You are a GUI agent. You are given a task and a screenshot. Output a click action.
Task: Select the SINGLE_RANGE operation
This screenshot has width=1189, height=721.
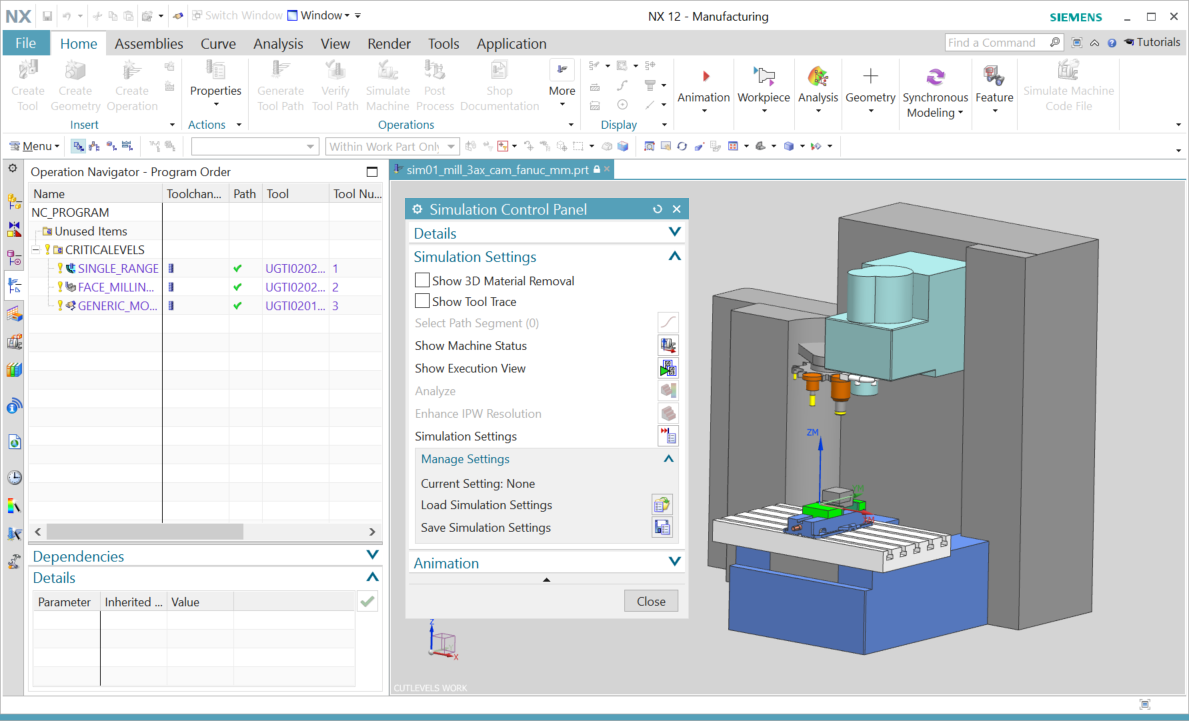pyautogui.click(x=118, y=268)
